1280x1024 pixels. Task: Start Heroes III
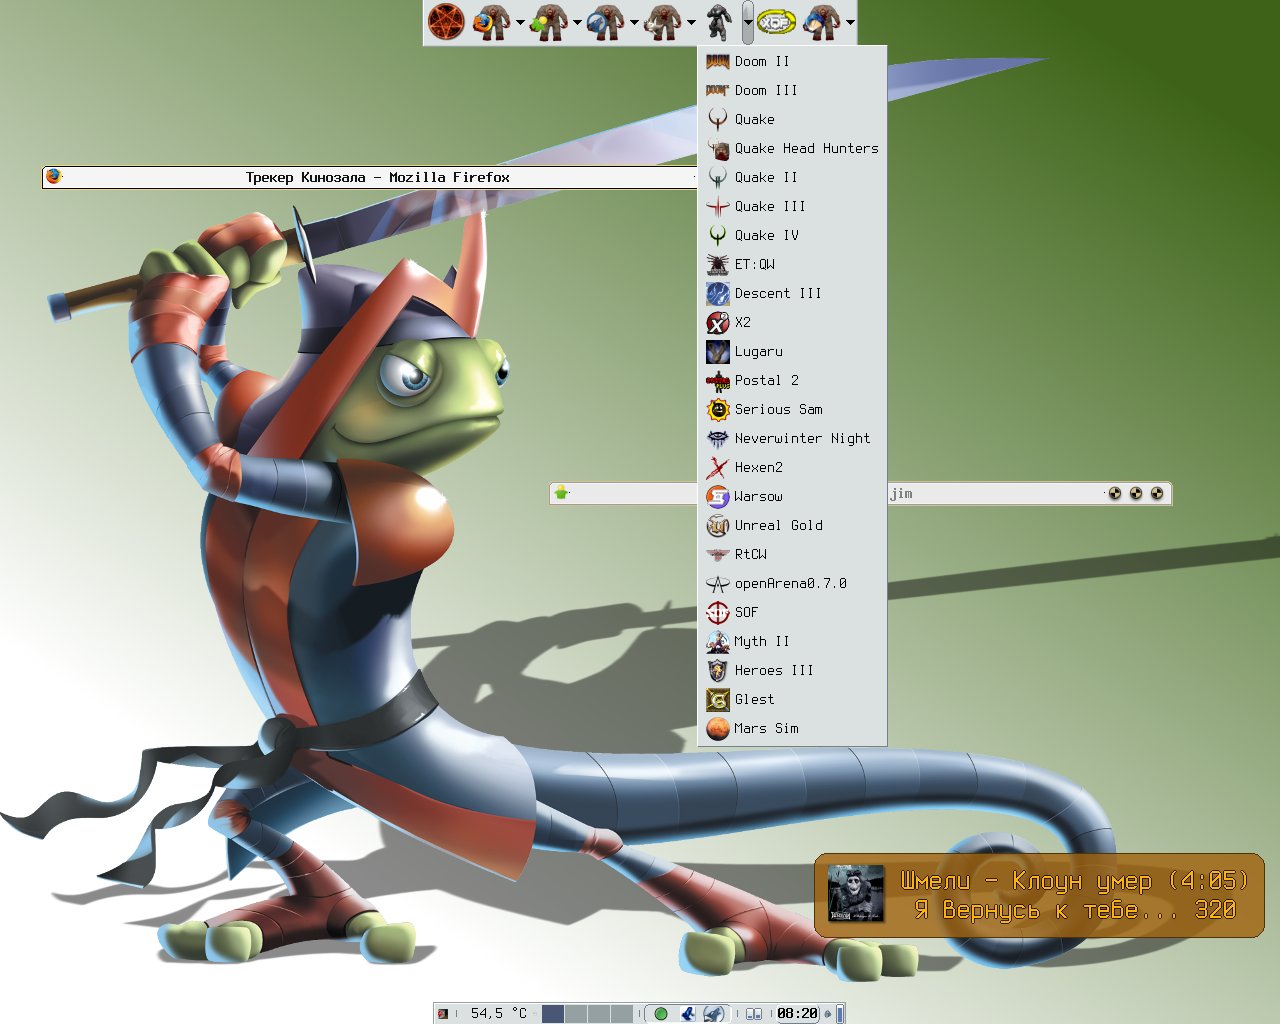point(792,670)
